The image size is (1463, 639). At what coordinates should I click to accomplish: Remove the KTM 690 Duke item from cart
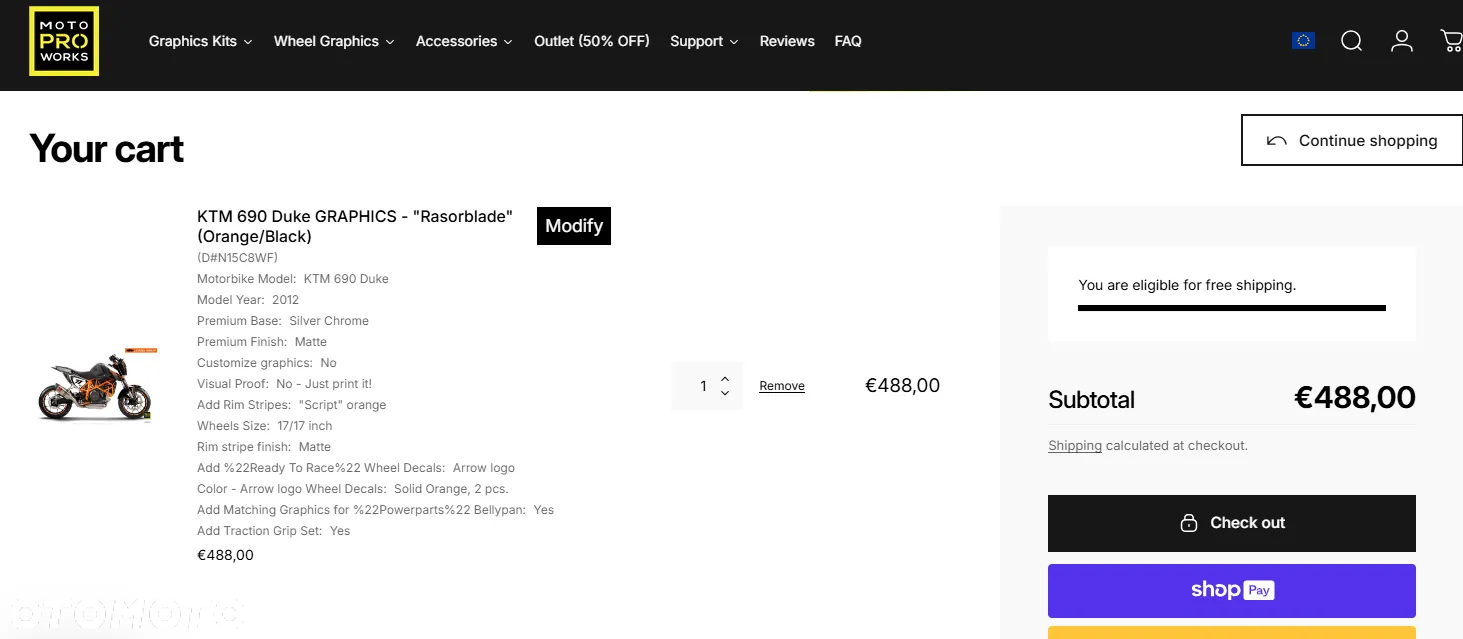[x=782, y=386]
